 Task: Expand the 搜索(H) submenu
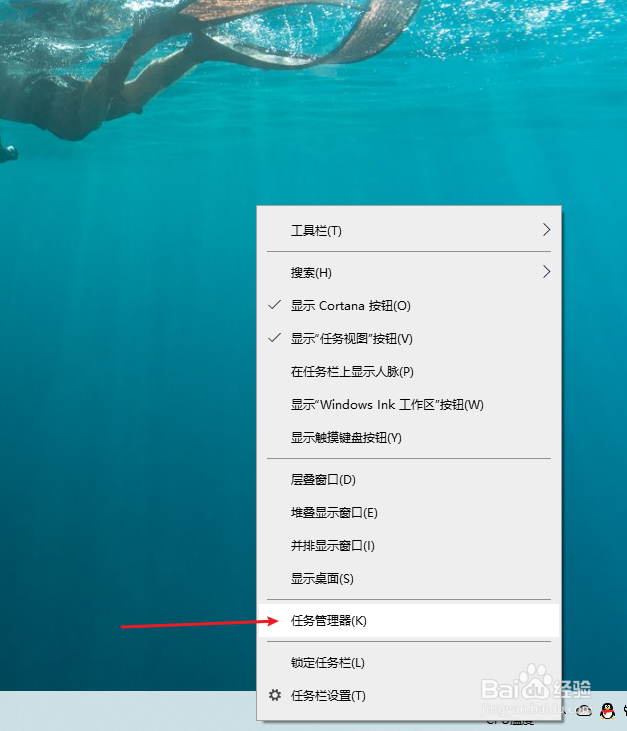(x=409, y=272)
